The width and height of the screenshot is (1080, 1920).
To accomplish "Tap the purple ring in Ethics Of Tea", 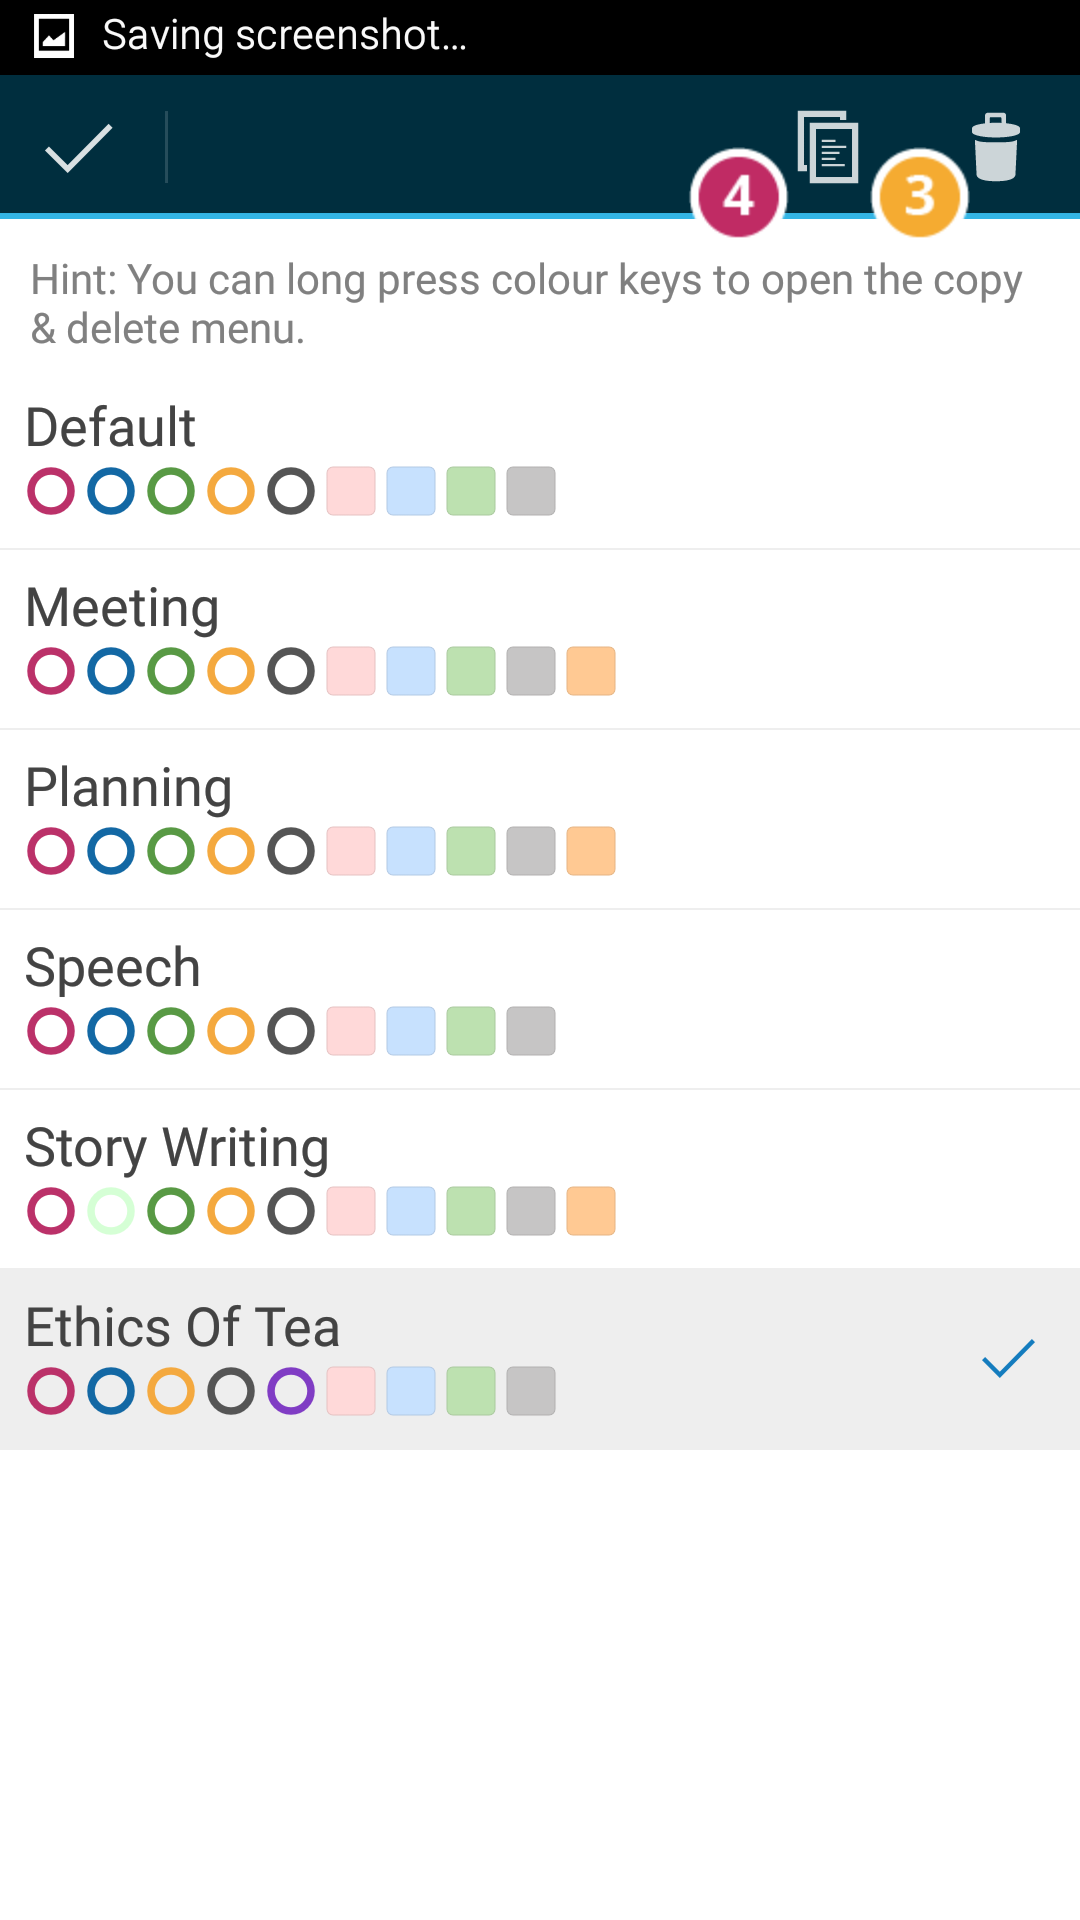I will 291,1391.
